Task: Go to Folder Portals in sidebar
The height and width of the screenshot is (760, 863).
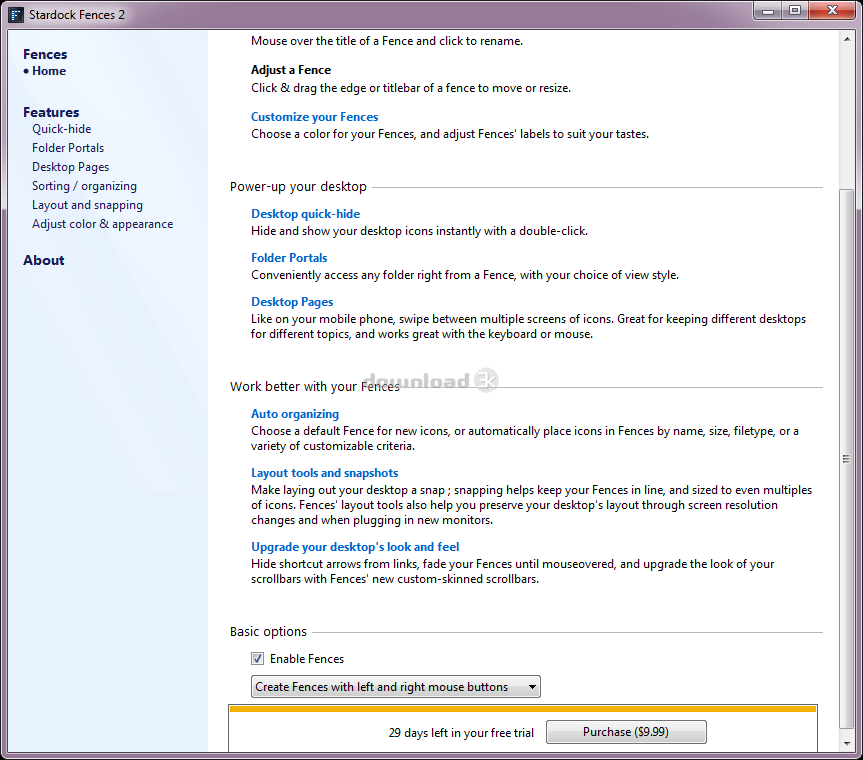Action: pyautogui.click(x=68, y=148)
